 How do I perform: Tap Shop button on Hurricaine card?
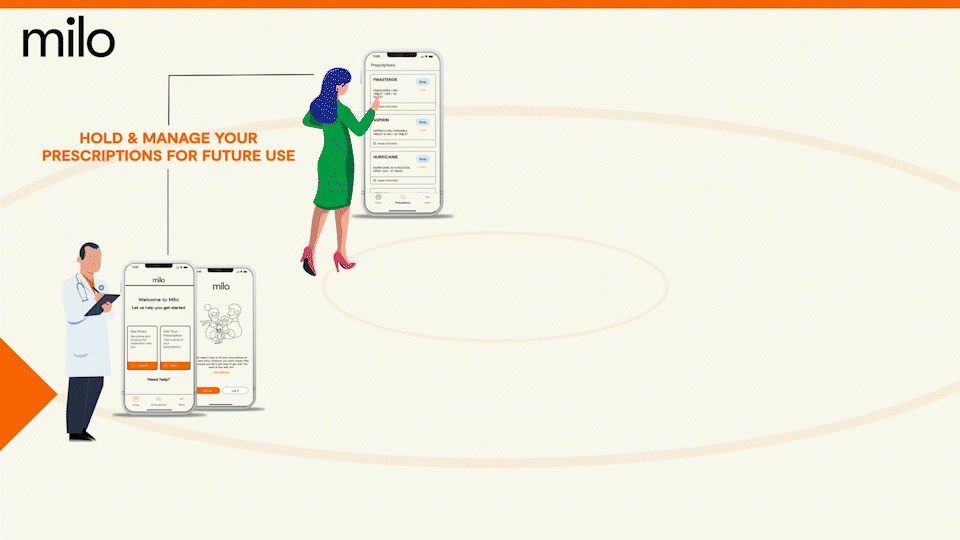[x=422, y=159]
